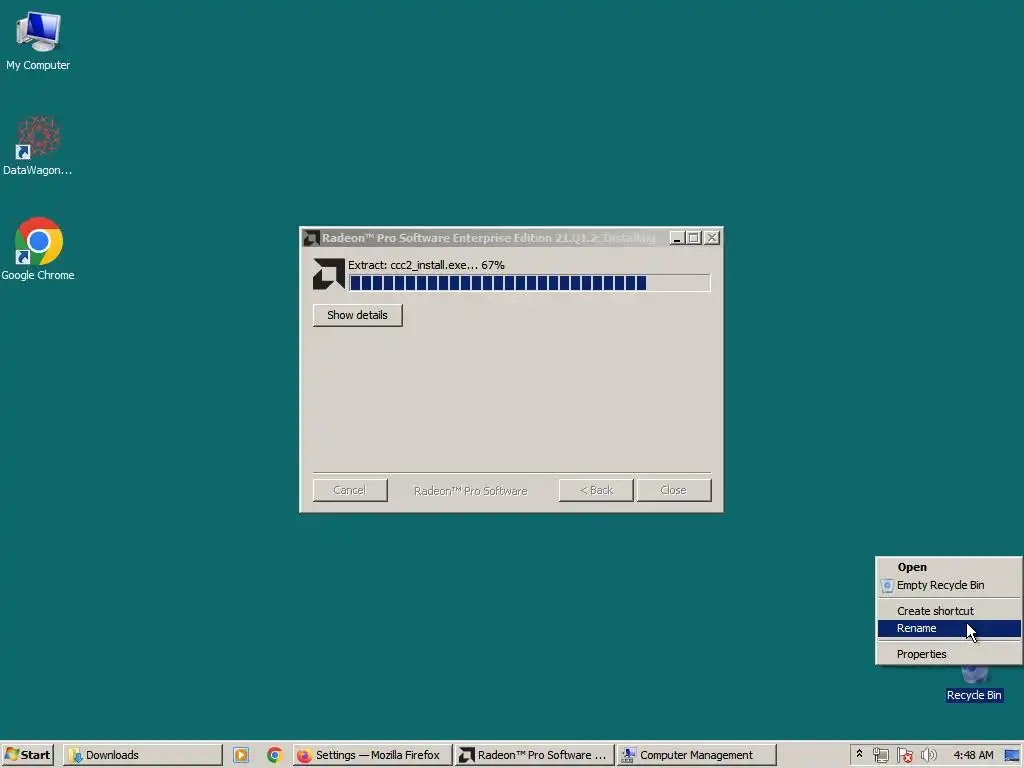The image size is (1024, 768).
Task: Click the 4:48 AM taskbar clock
Action: [973, 755]
